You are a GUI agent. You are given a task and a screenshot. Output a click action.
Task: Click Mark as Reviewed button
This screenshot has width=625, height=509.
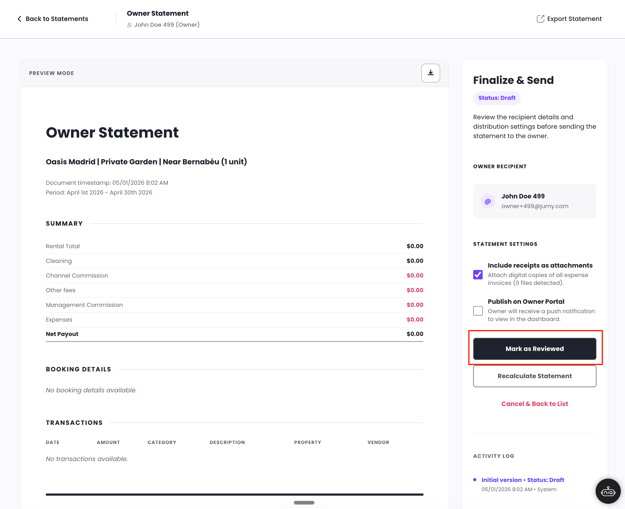point(535,349)
